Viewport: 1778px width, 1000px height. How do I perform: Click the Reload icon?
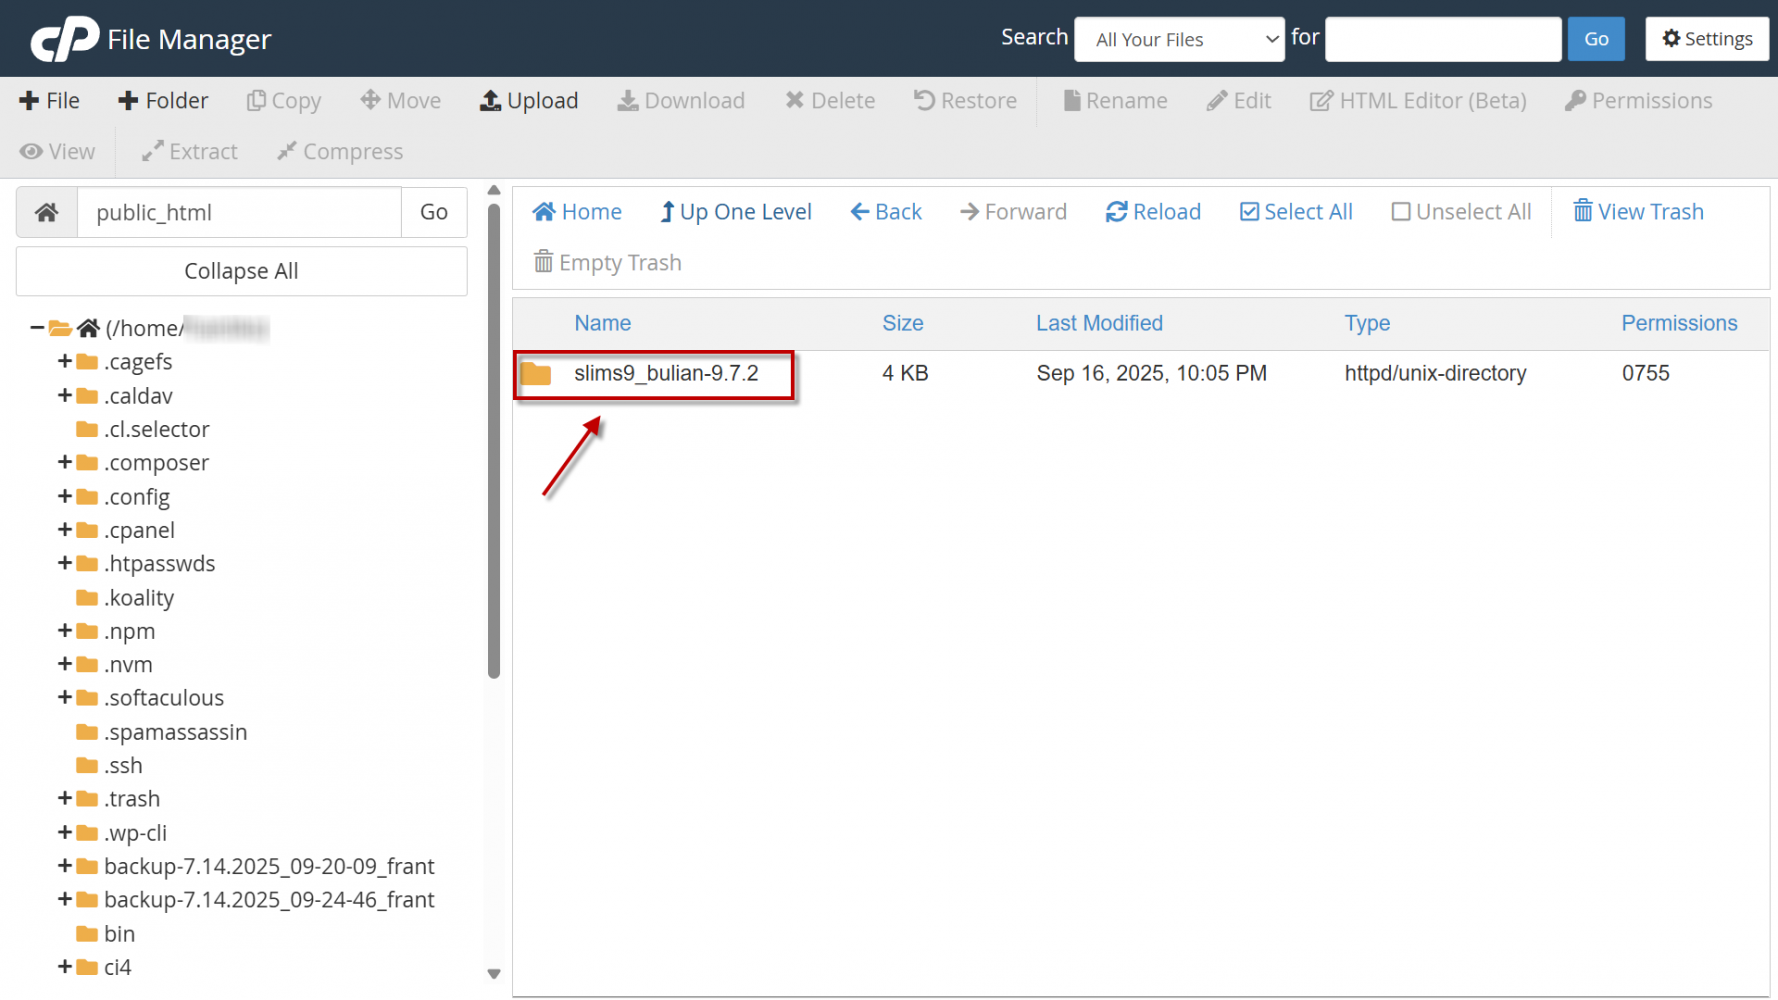click(x=1116, y=212)
